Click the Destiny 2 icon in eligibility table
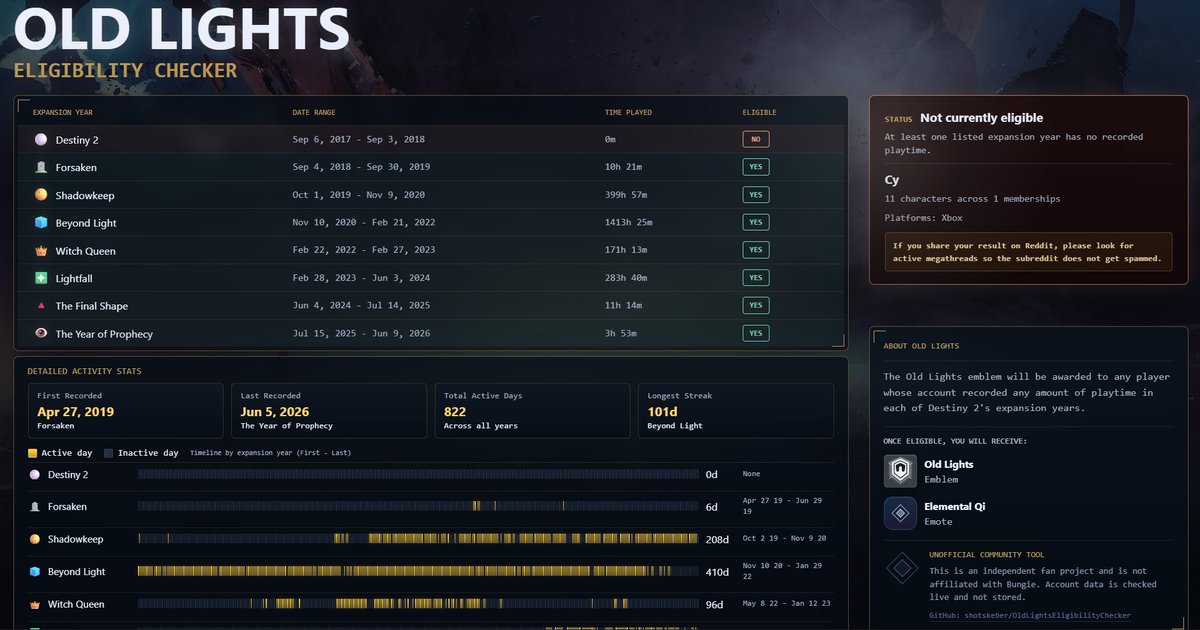 [41, 139]
